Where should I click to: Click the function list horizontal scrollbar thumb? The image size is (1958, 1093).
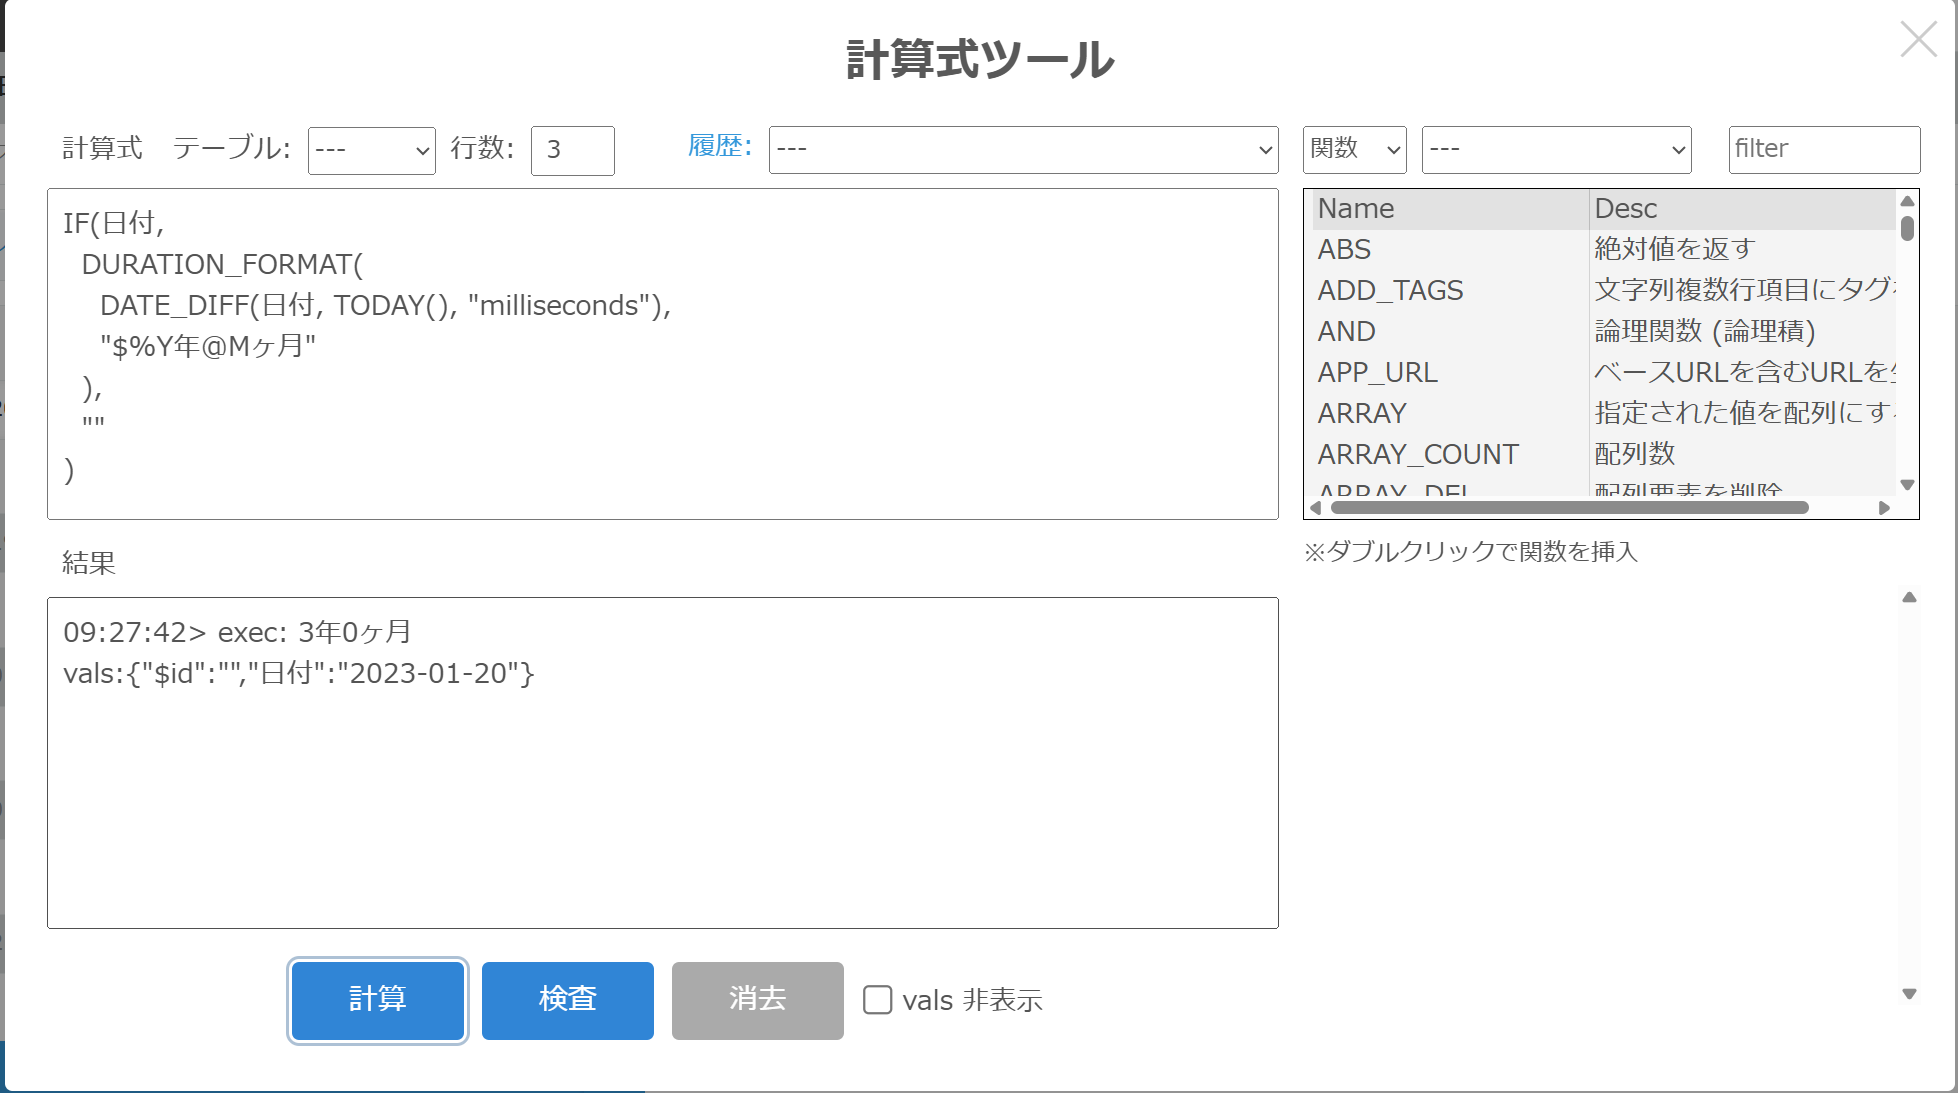point(1570,508)
